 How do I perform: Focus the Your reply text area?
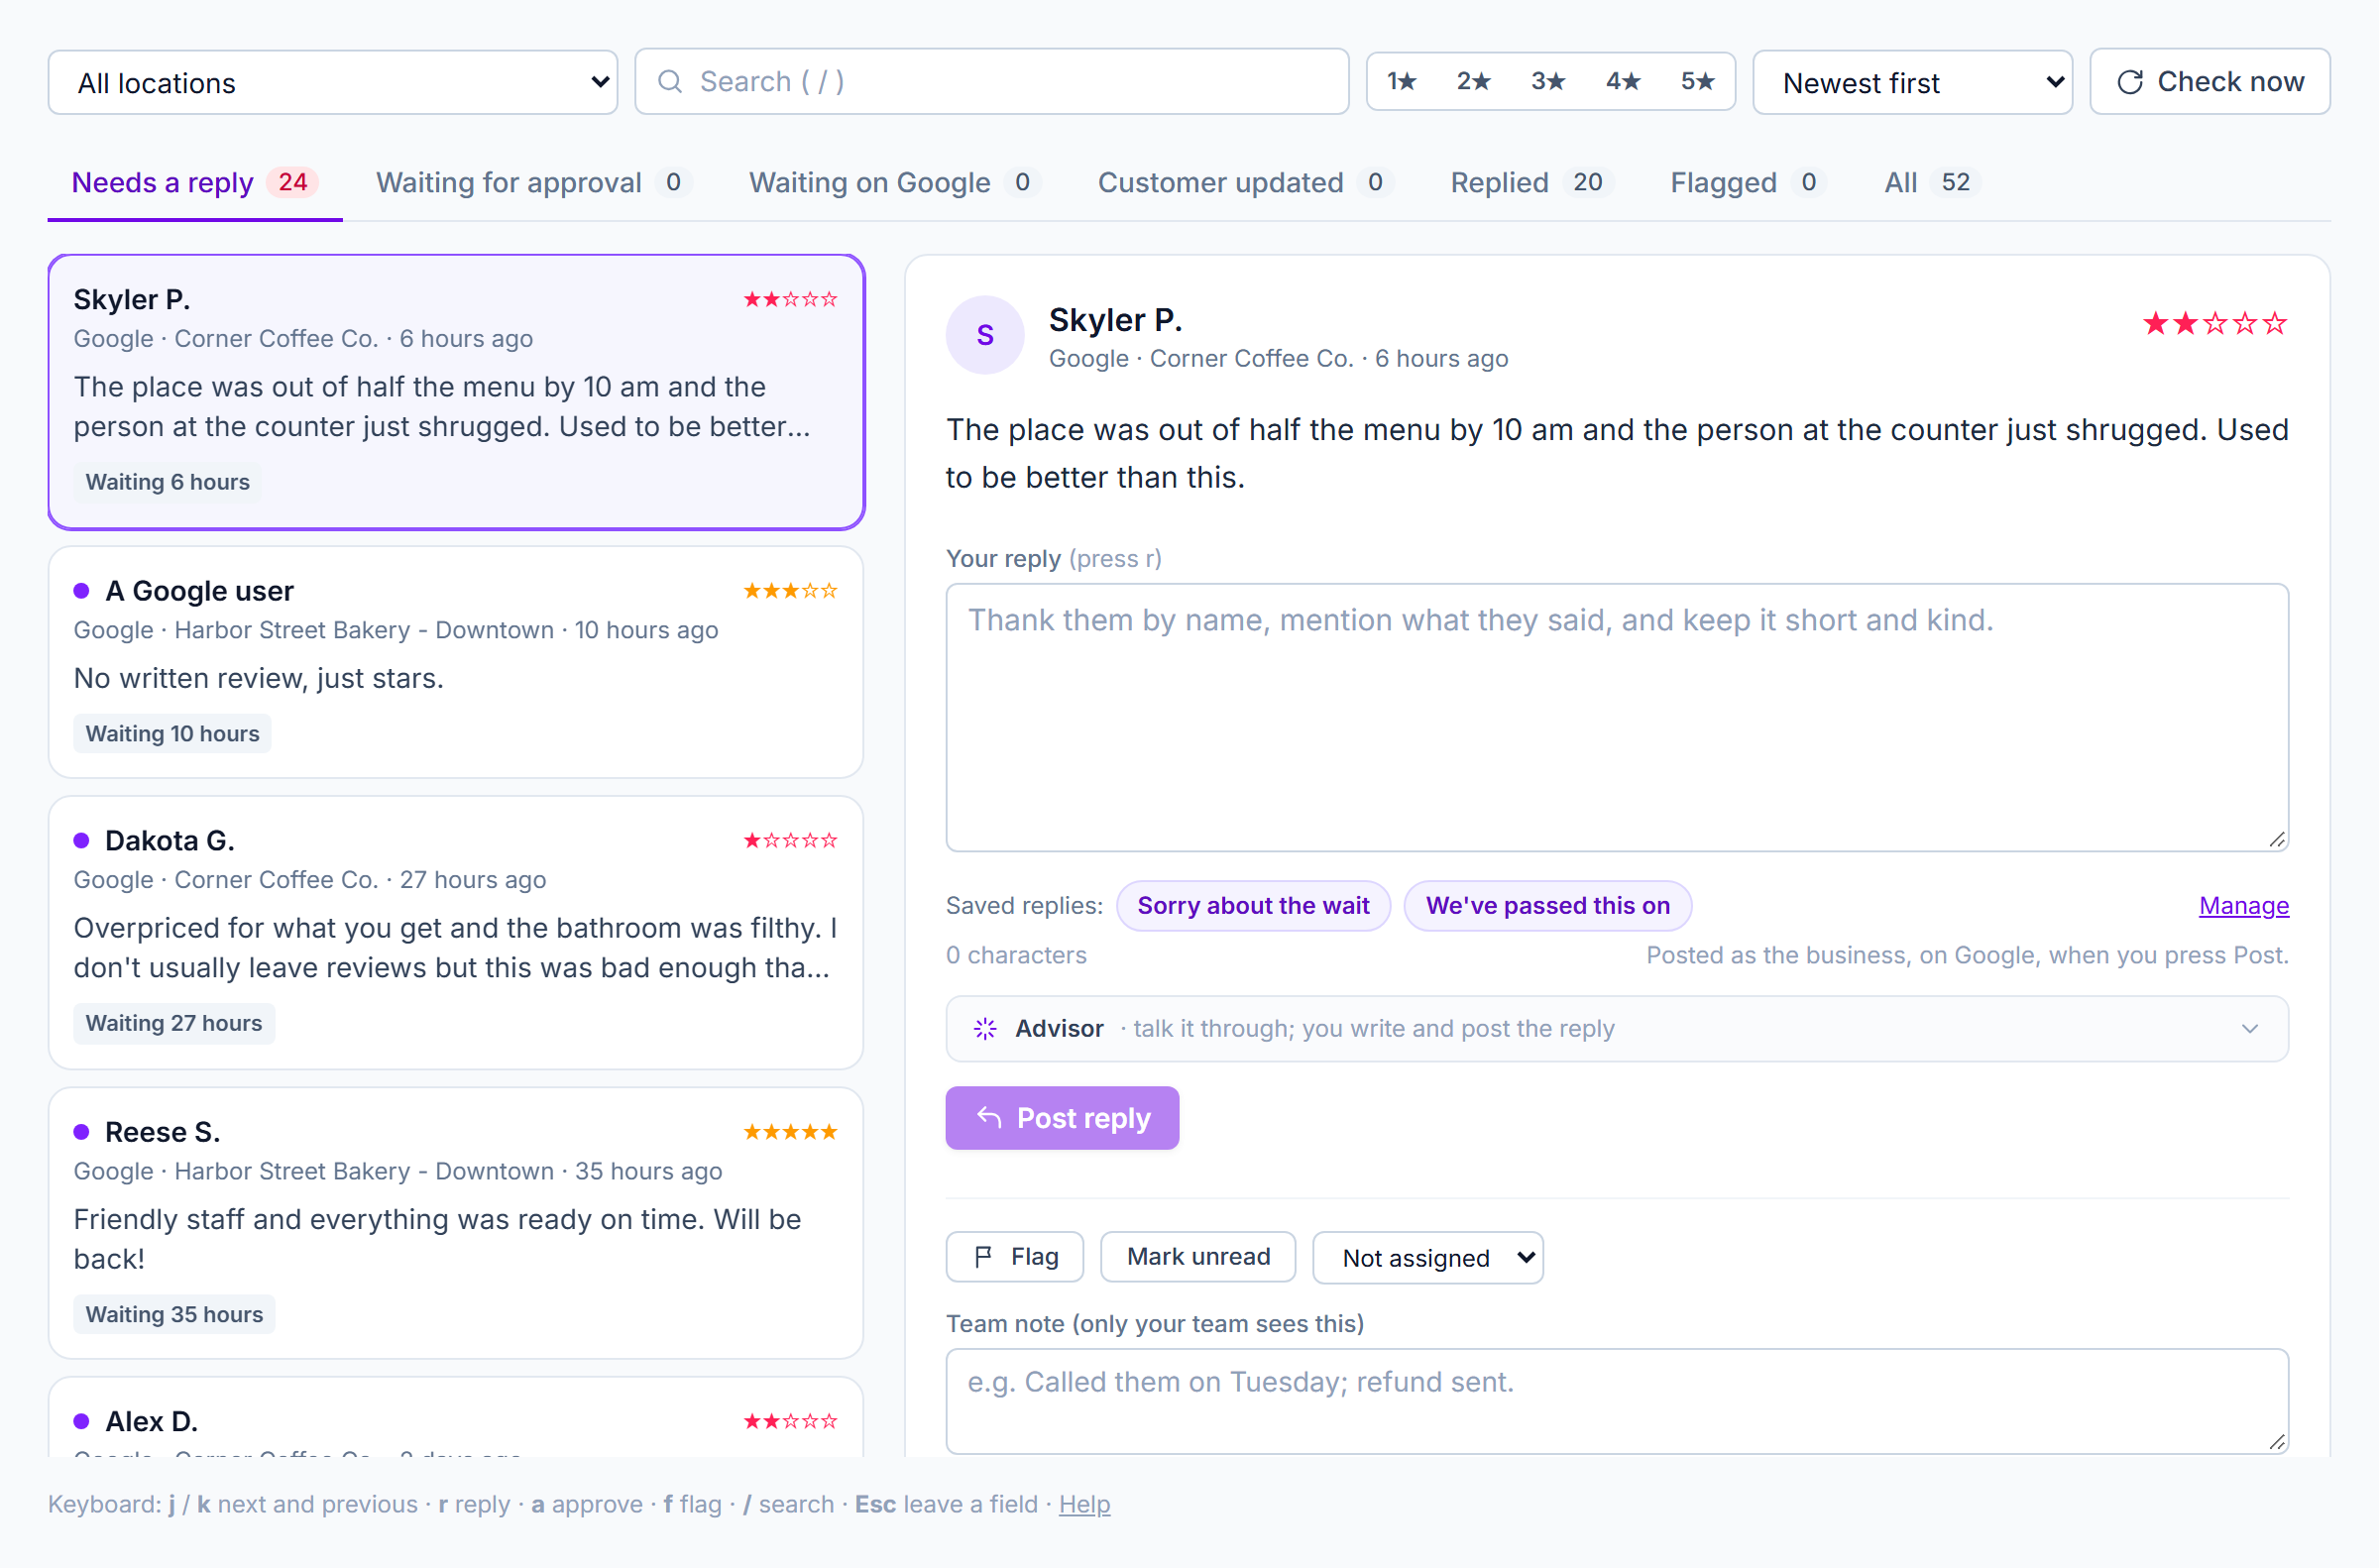[x=1617, y=718]
